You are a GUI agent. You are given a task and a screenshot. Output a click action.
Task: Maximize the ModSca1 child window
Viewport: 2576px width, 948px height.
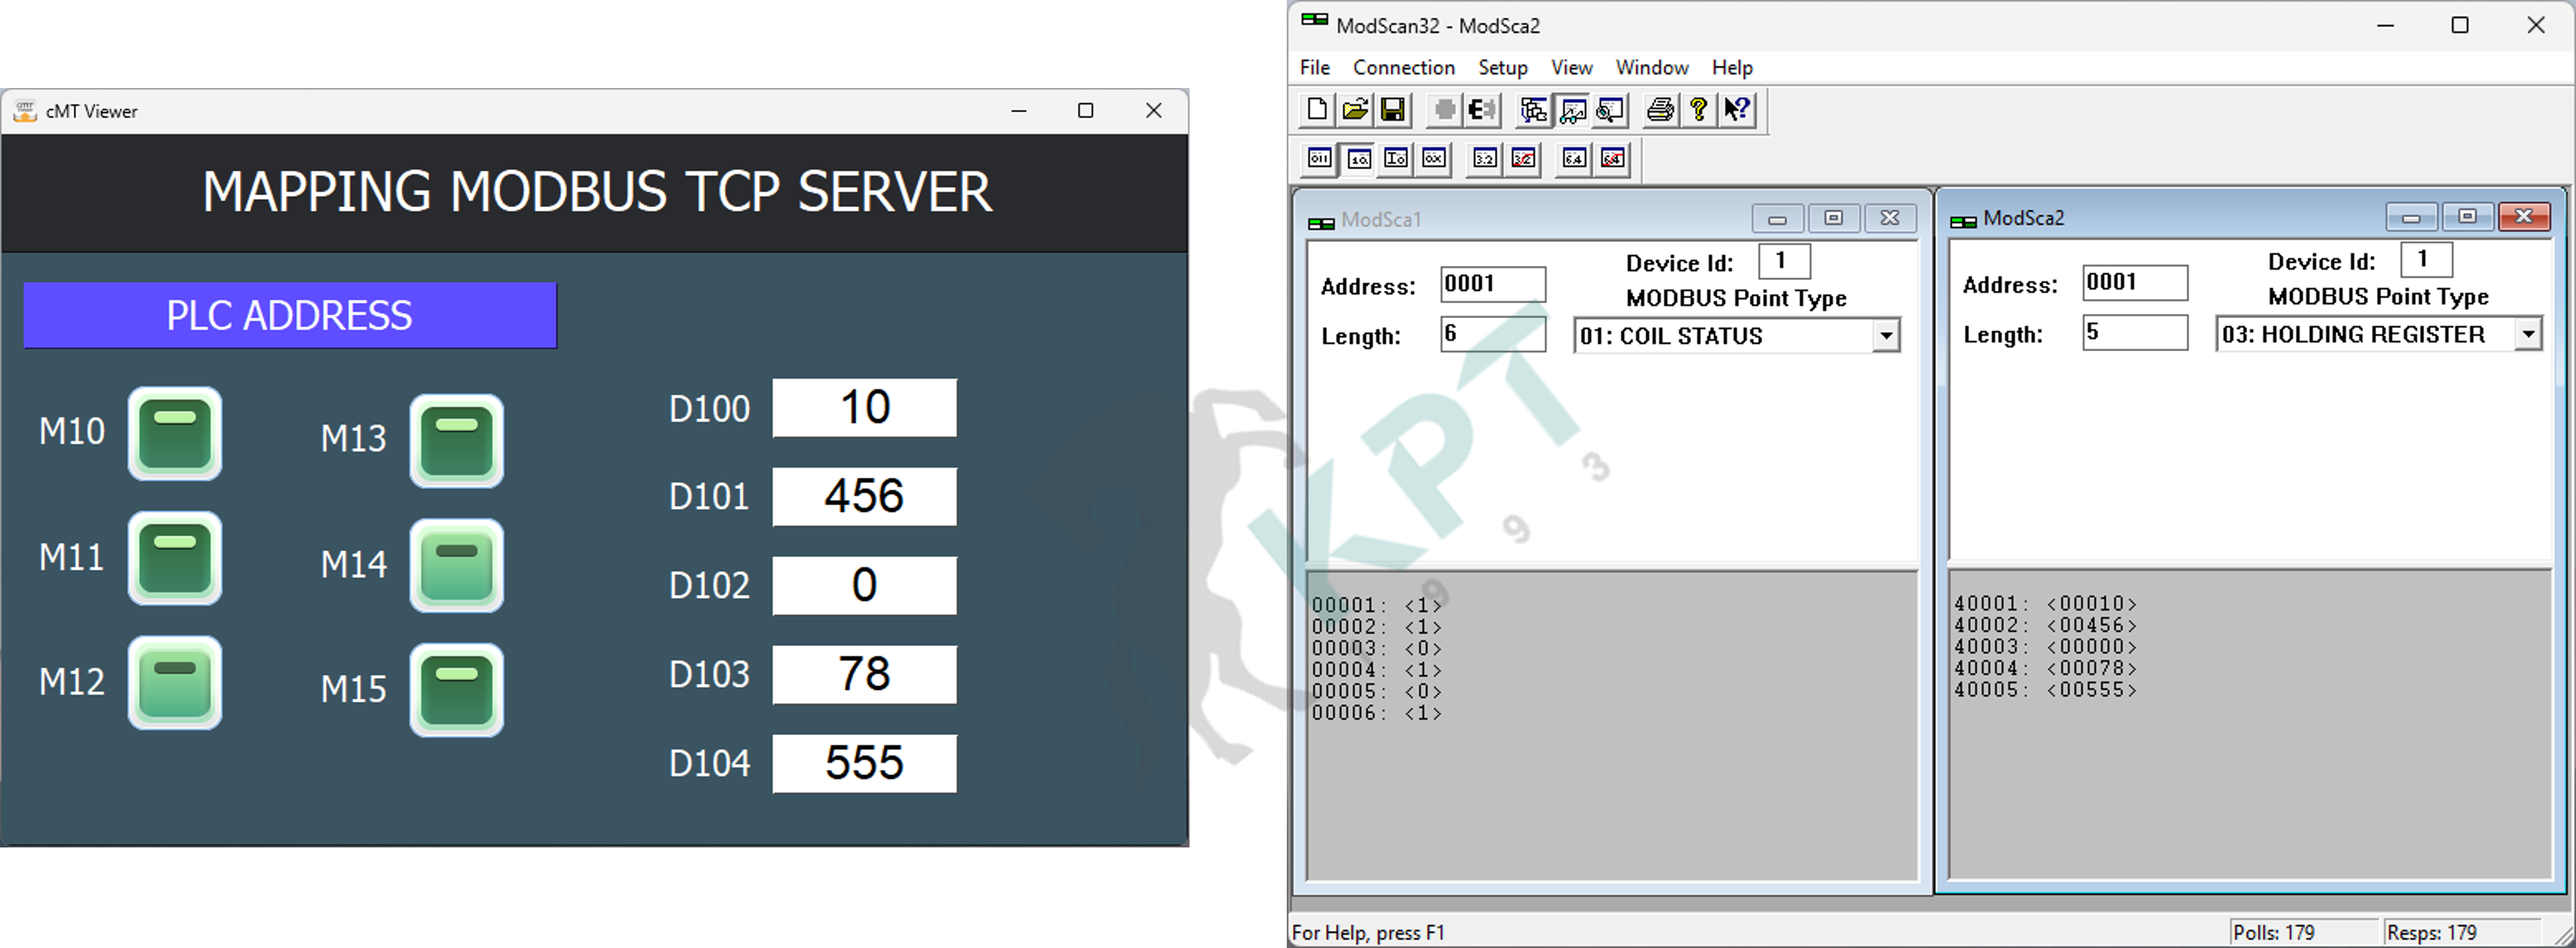pos(1833,218)
